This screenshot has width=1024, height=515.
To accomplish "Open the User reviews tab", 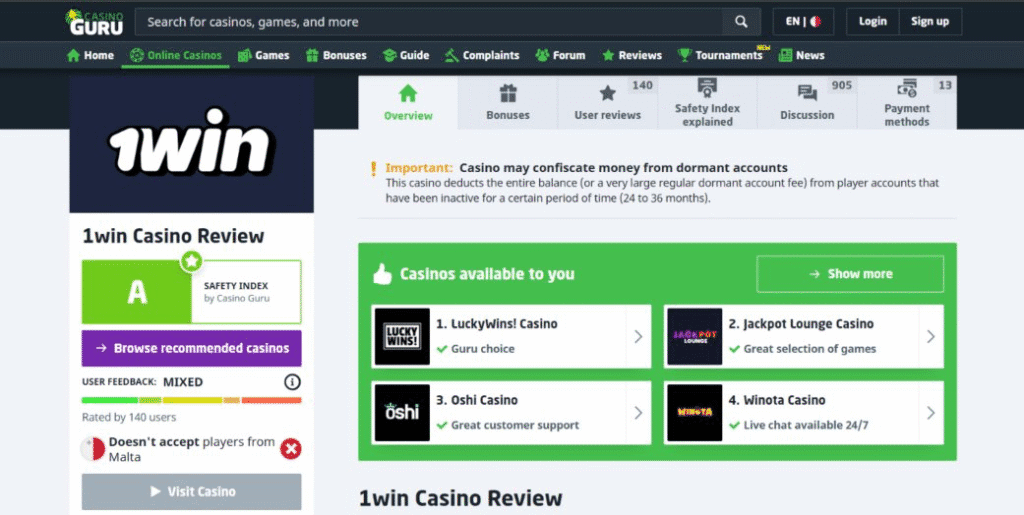I will [x=607, y=103].
